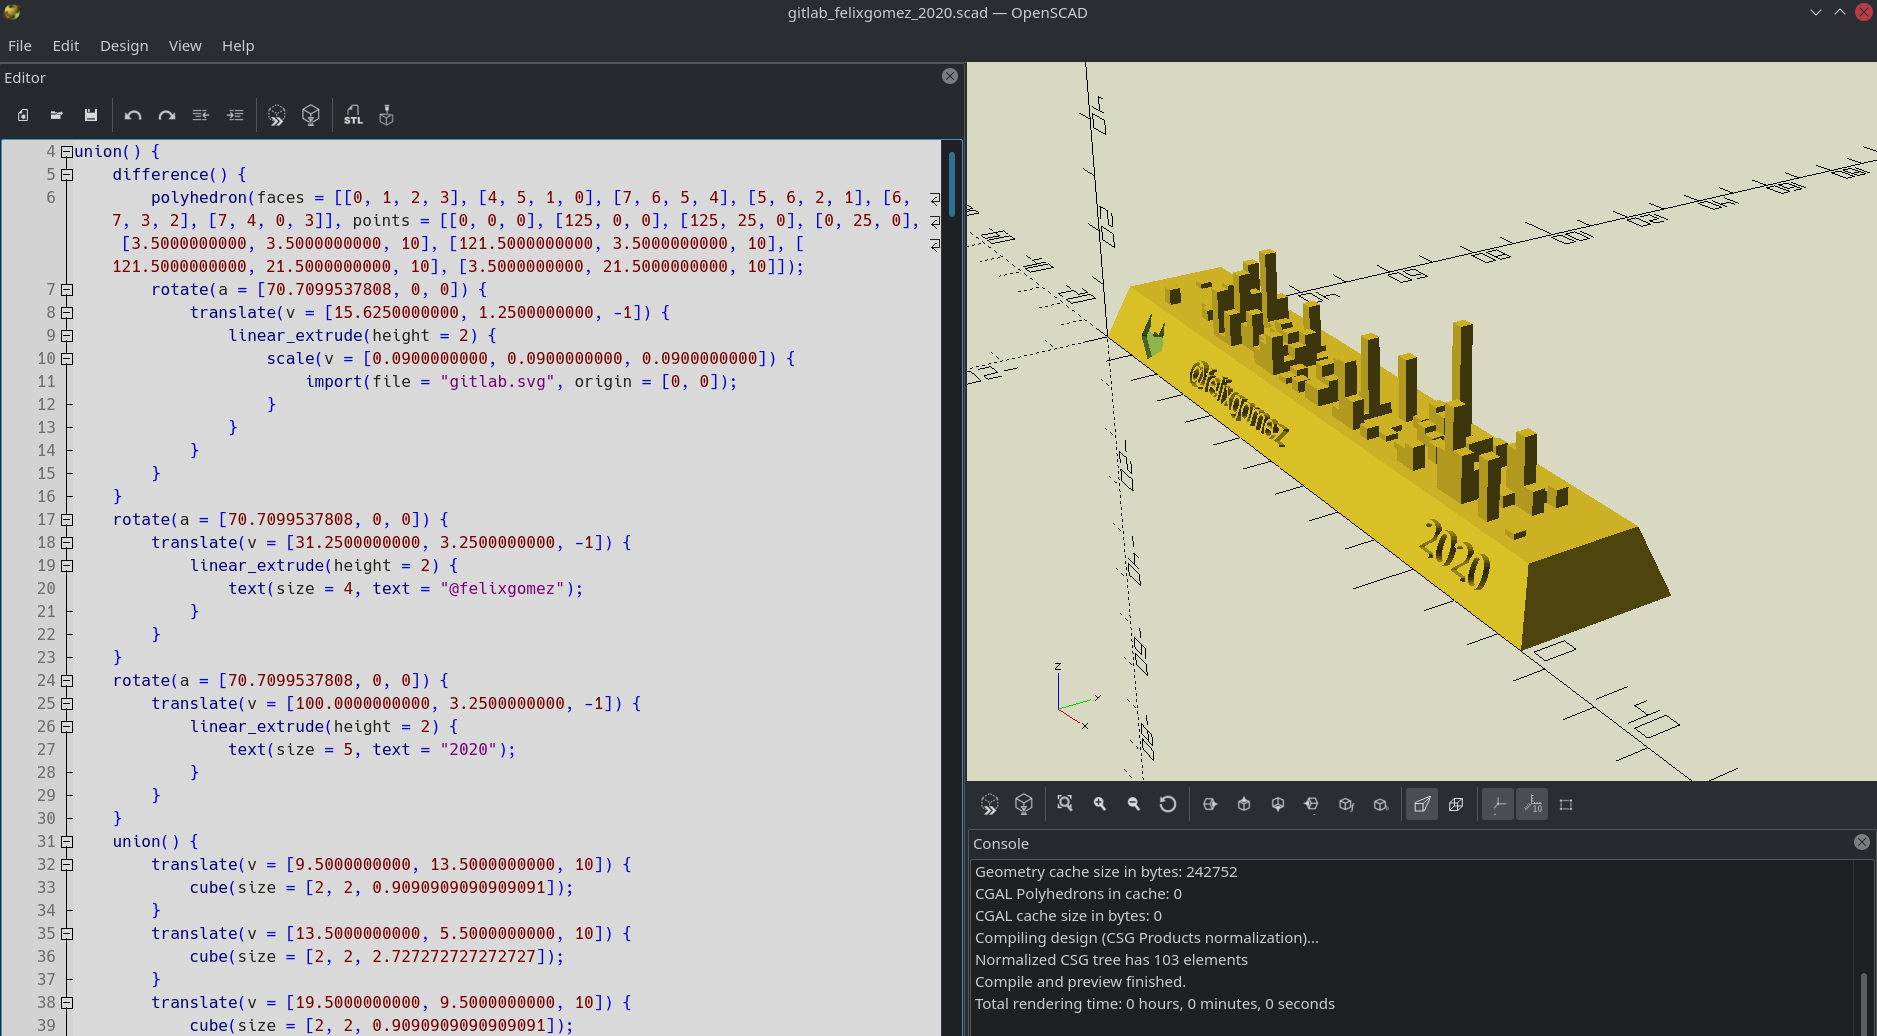1877x1036 pixels.
Task: Switch to the Bottom view
Action: (x=1278, y=804)
